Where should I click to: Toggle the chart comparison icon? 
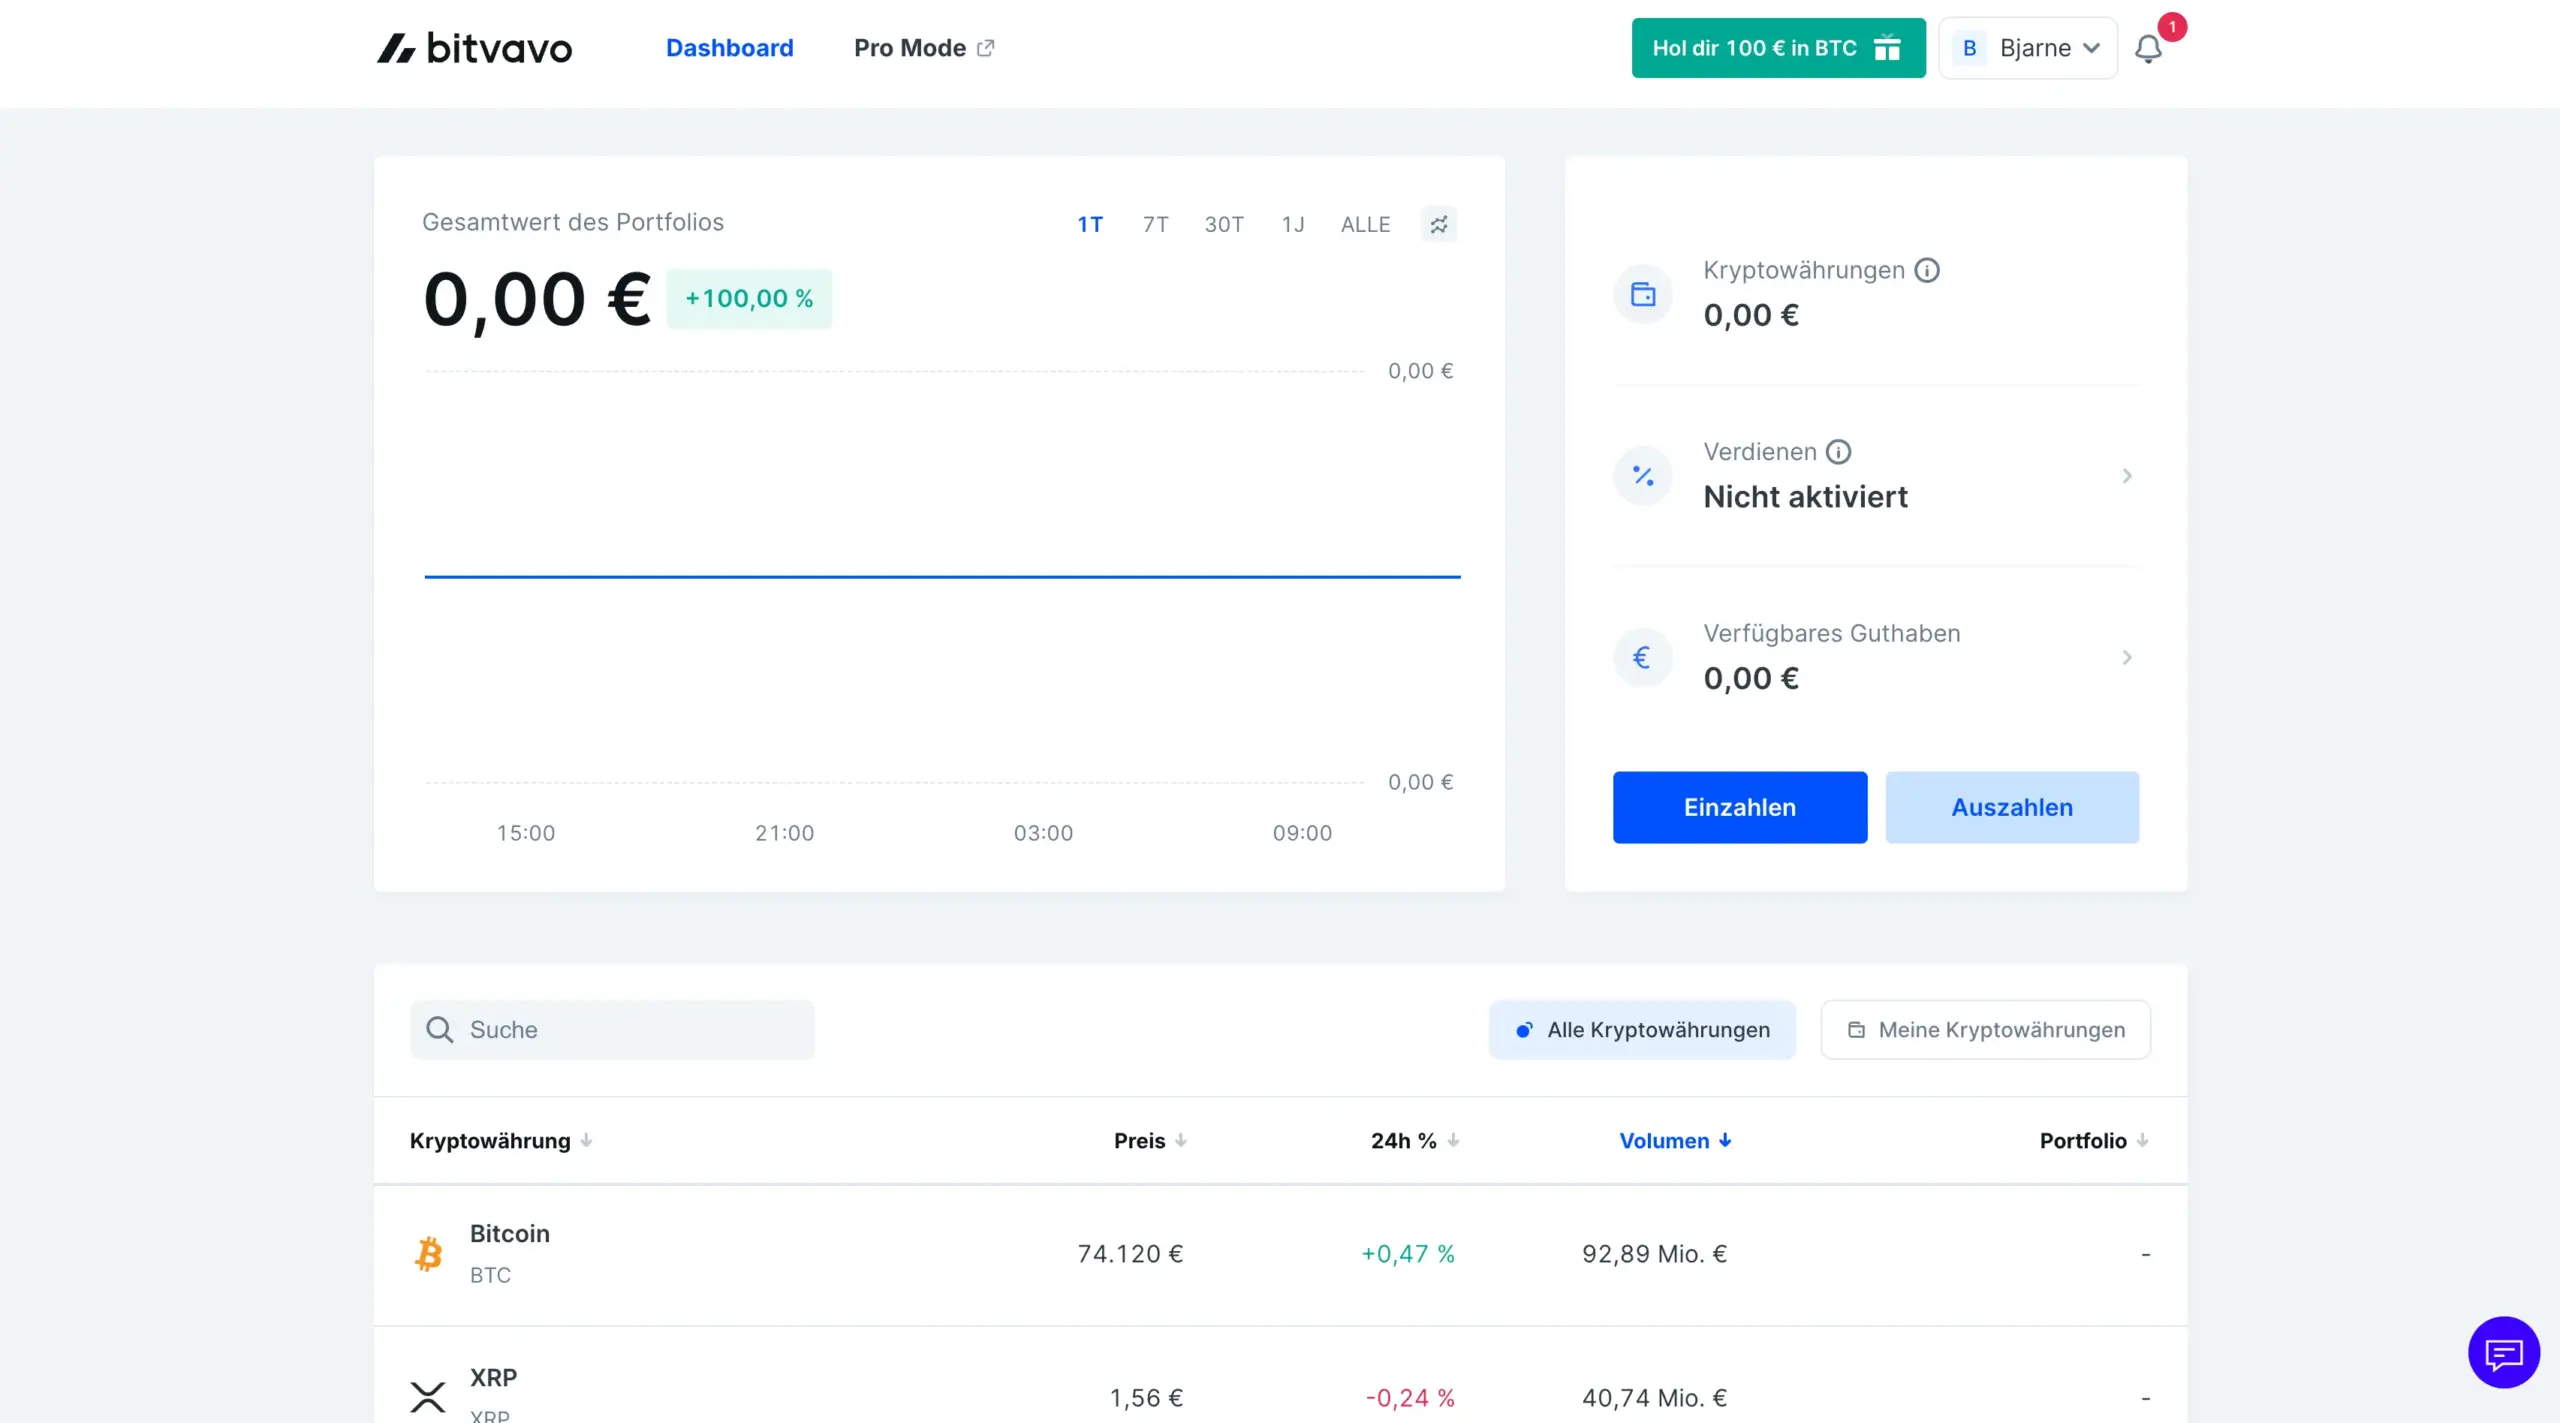[x=1438, y=224]
